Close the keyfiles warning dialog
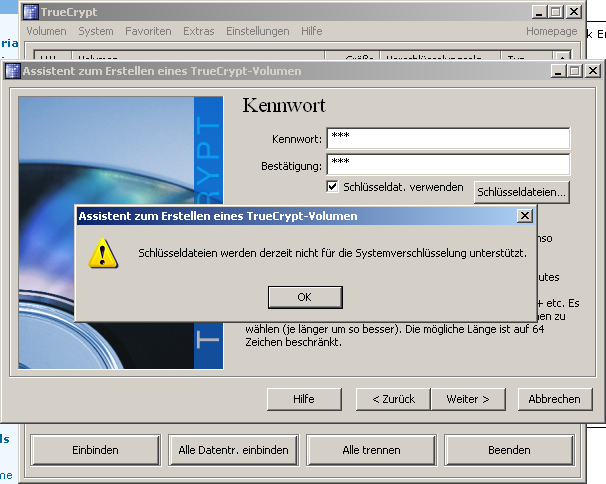Viewport: 606px width, 484px height. pyautogui.click(x=524, y=215)
